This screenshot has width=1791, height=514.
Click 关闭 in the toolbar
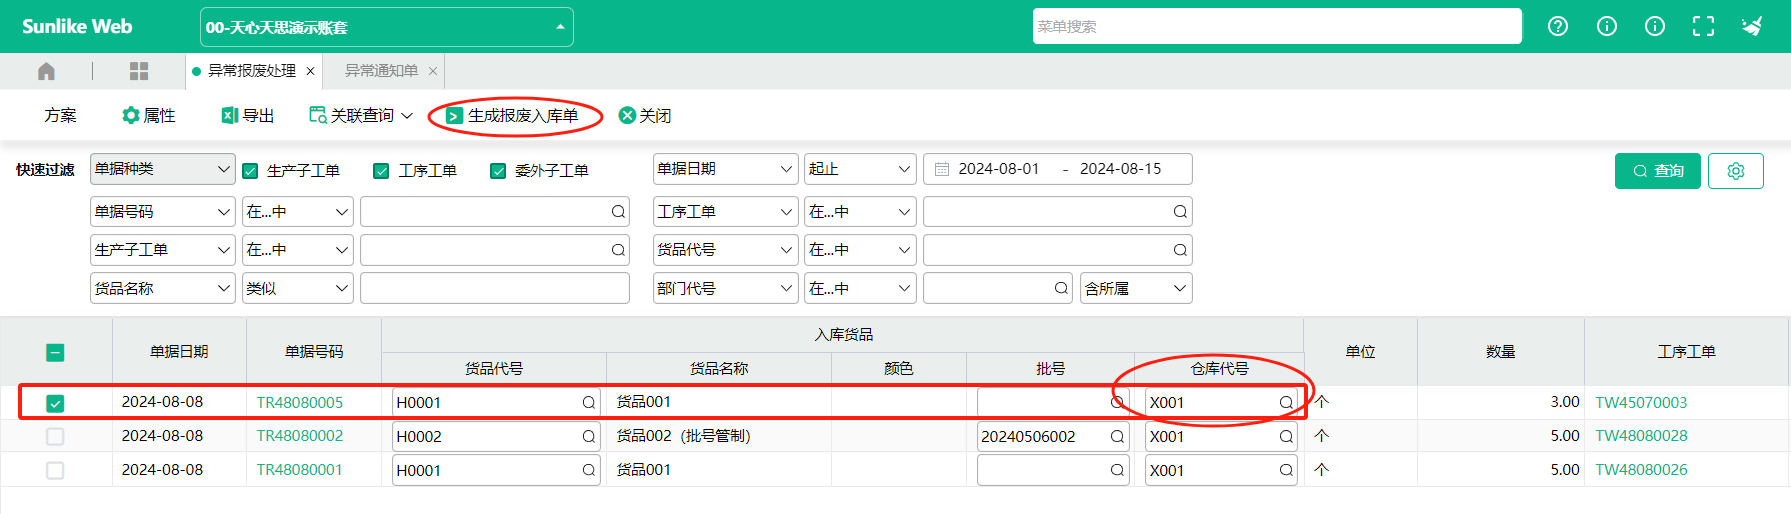click(x=645, y=116)
